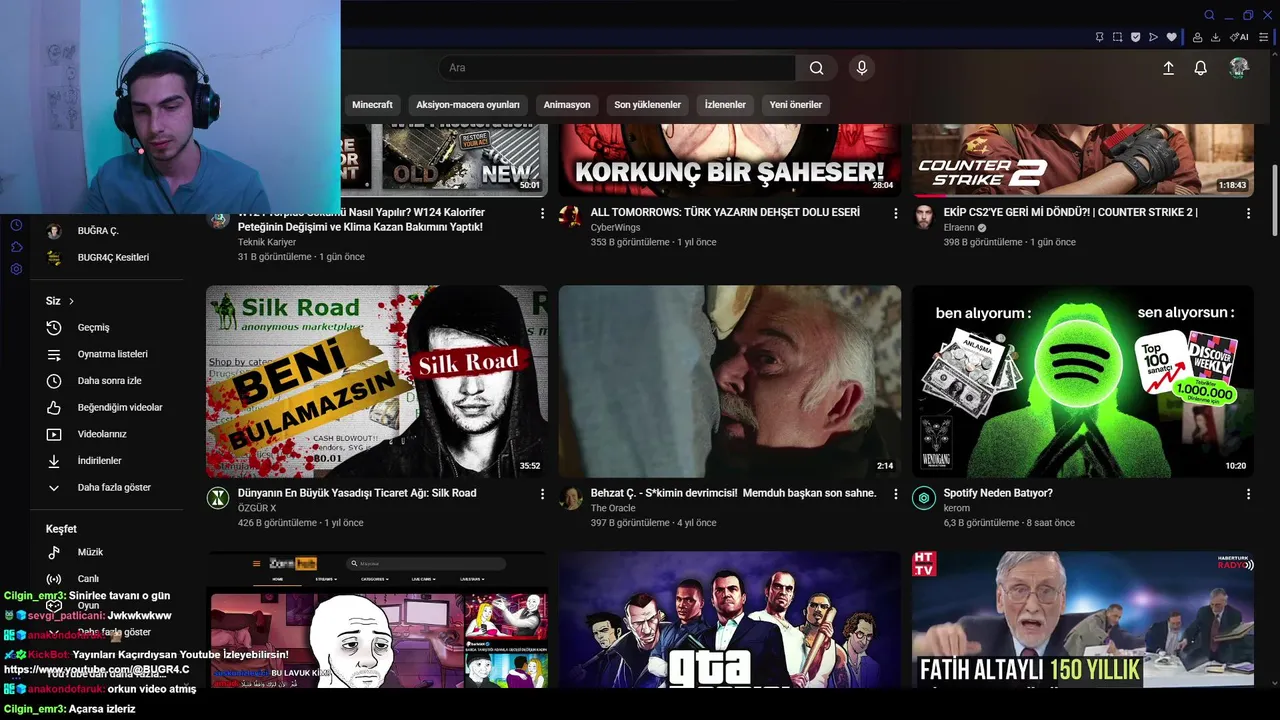Open video title Dünyanın En Büyük Yasadışı Ticaret Ağı

(x=357, y=493)
